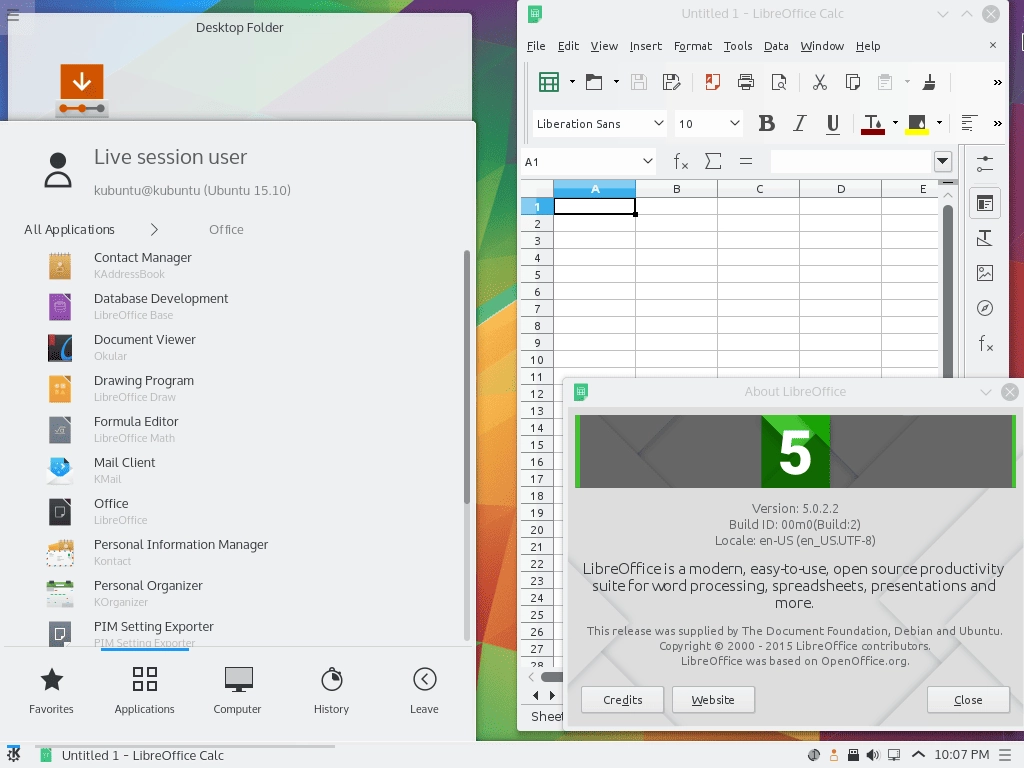Screen dimensions: 1024x768
Task: Expand the Font Name dropdown
Action: (658, 123)
